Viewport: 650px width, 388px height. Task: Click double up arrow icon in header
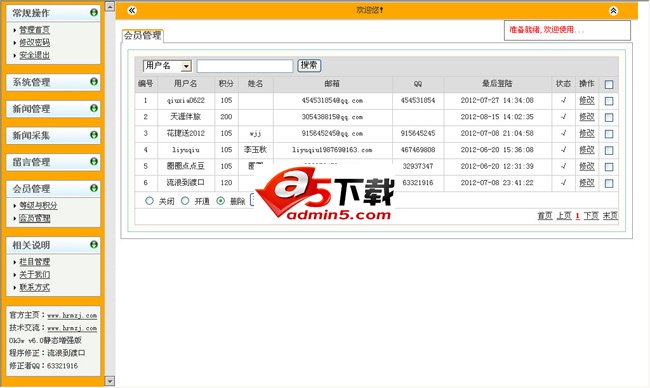(x=613, y=11)
